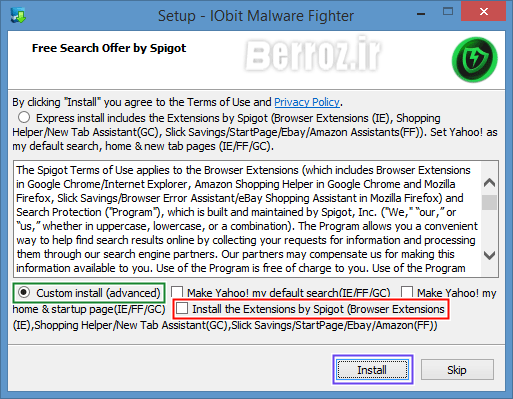
Task: Click the scrollbar thumb in the terms box
Action: pos(489,202)
